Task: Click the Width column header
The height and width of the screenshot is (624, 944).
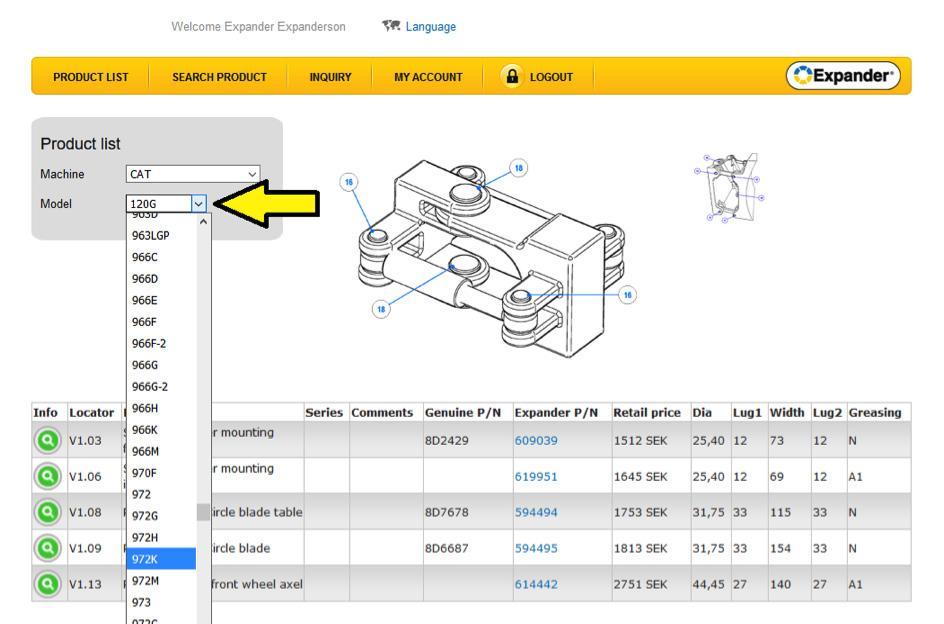Action: [x=787, y=413]
